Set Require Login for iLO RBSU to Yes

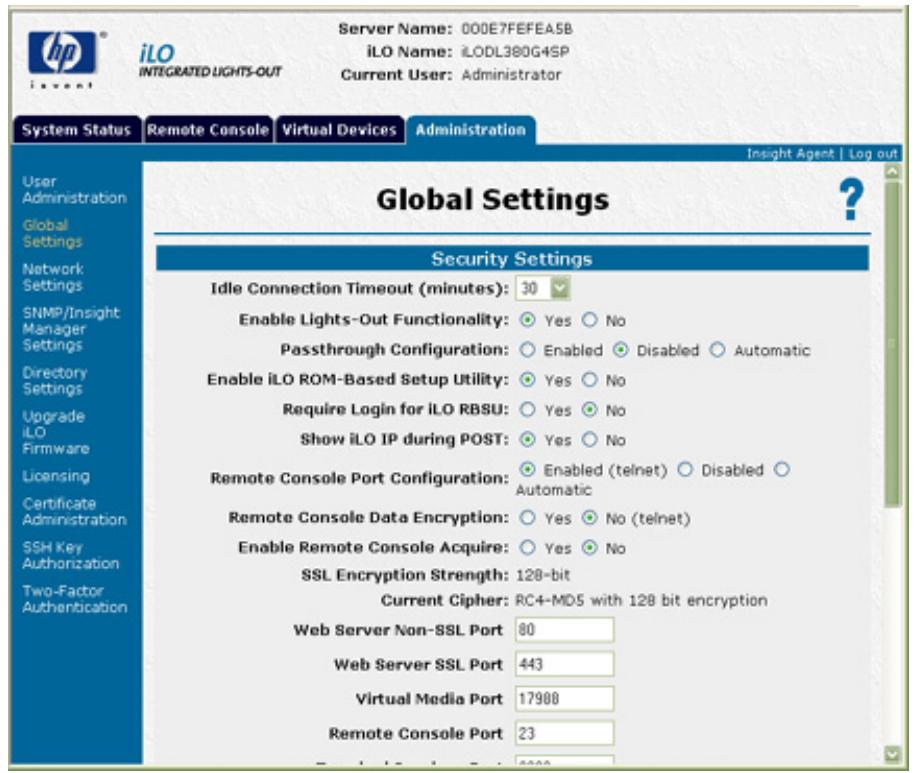pos(527,409)
